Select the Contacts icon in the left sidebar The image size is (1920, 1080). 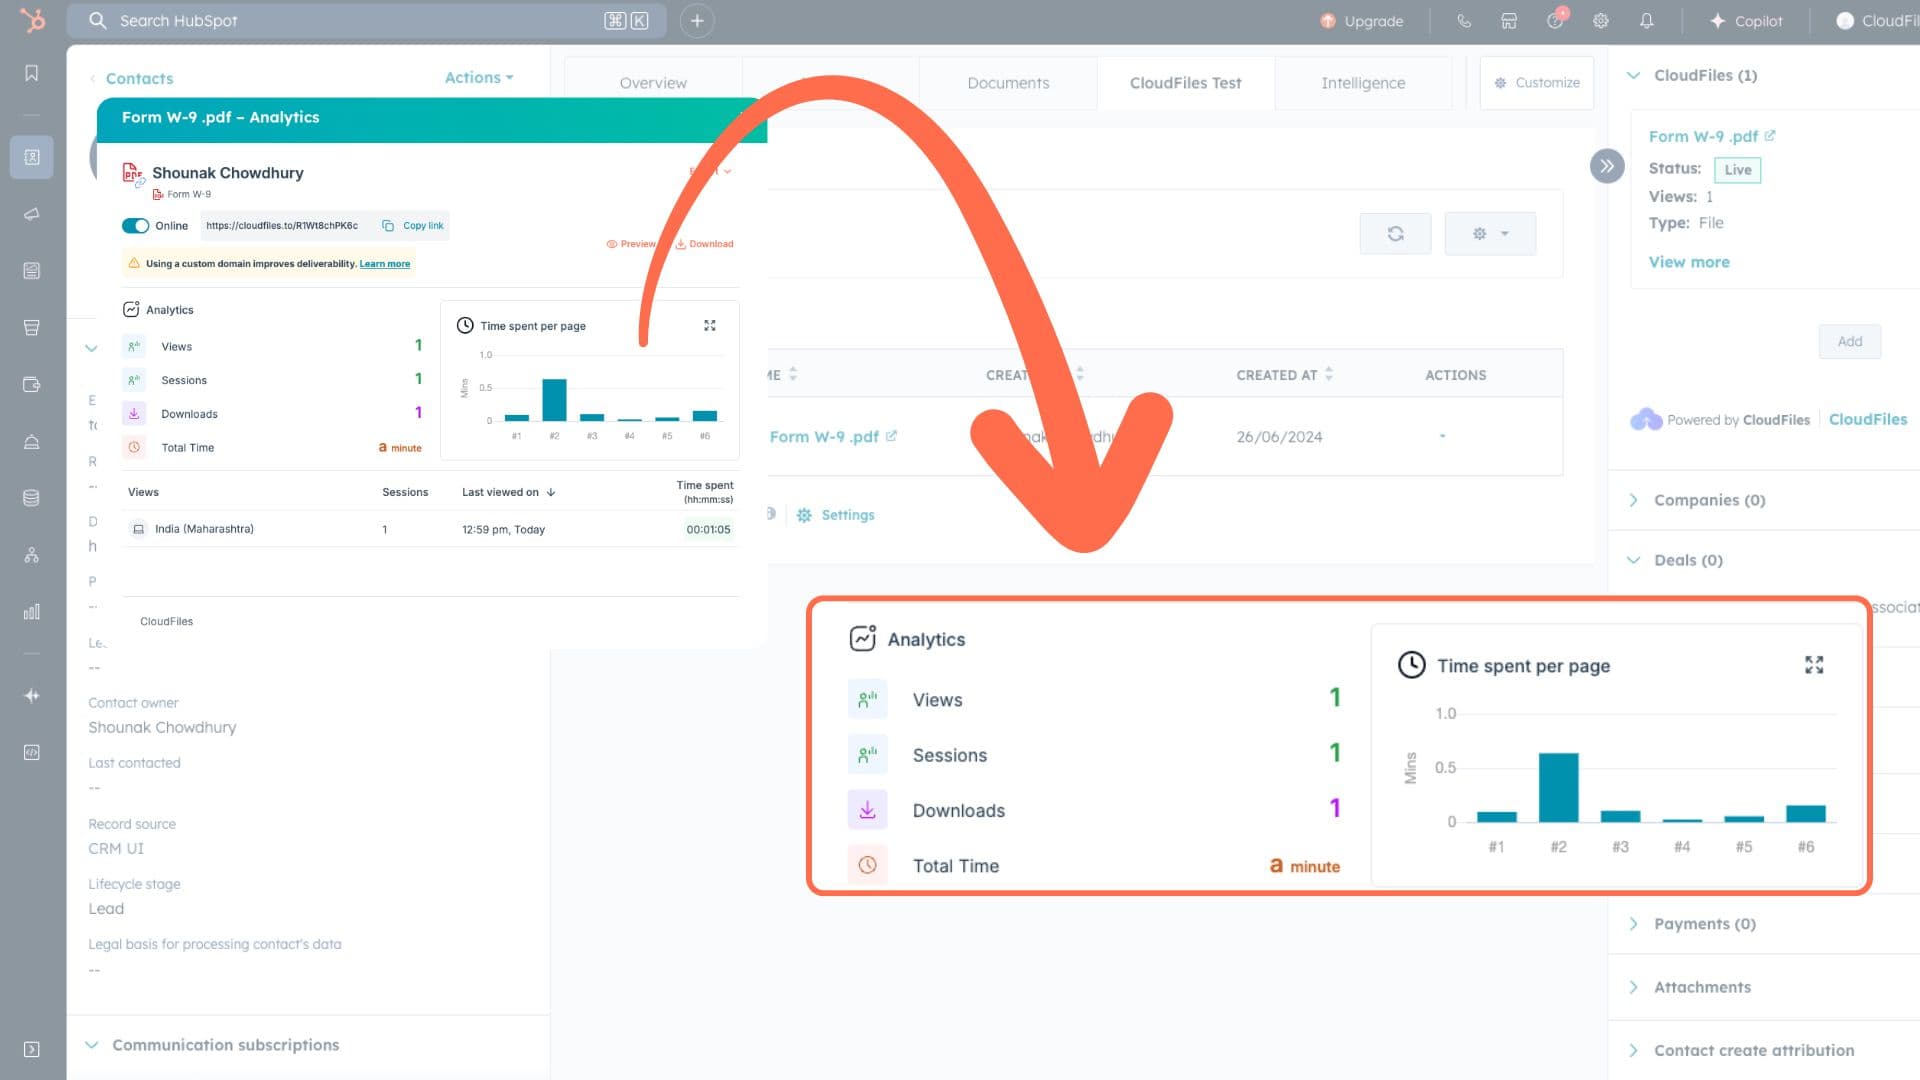[x=31, y=157]
